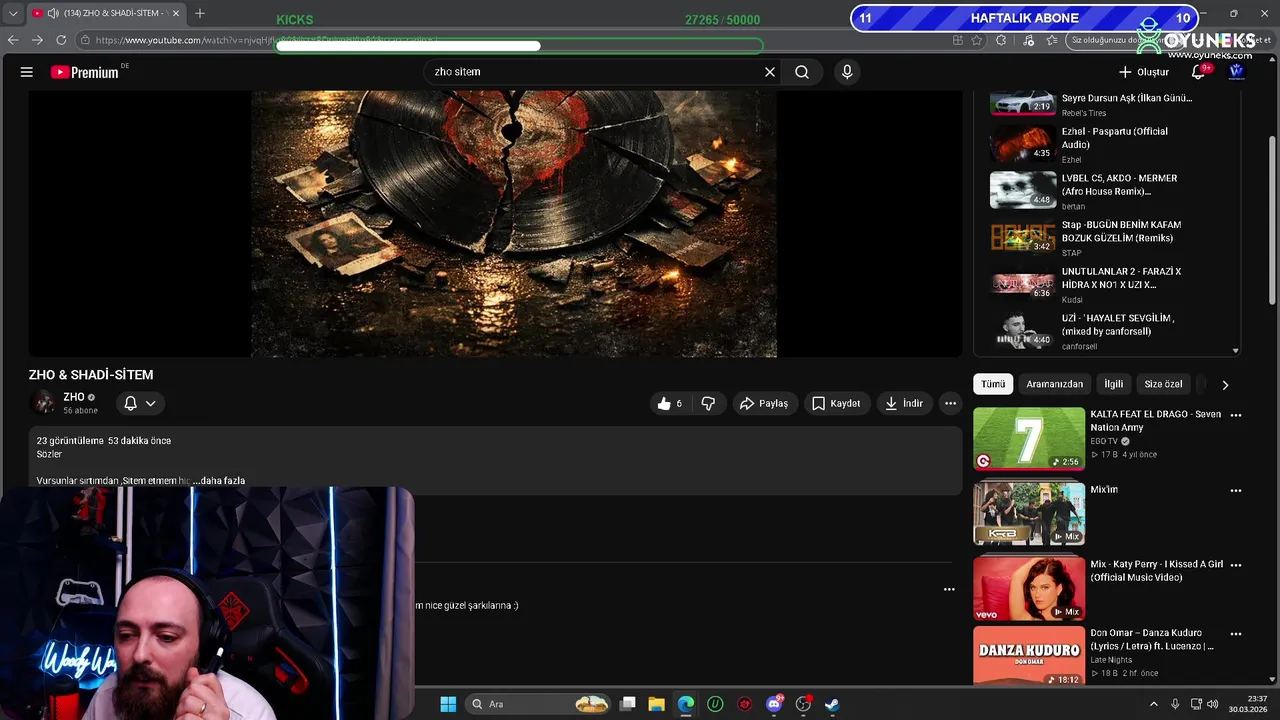Start voice search with microphone
This screenshot has height=720, width=1280.
pyautogui.click(x=847, y=72)
